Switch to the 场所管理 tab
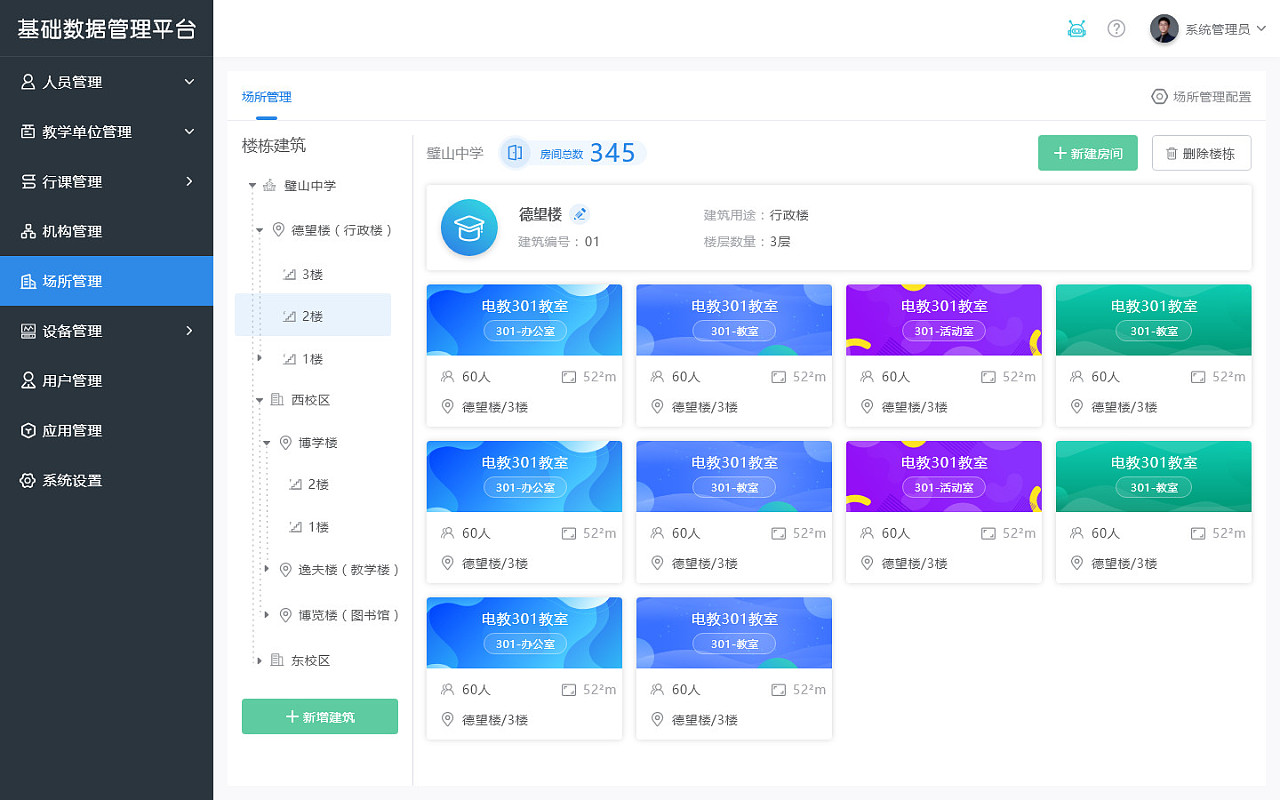 click(265, 96)
